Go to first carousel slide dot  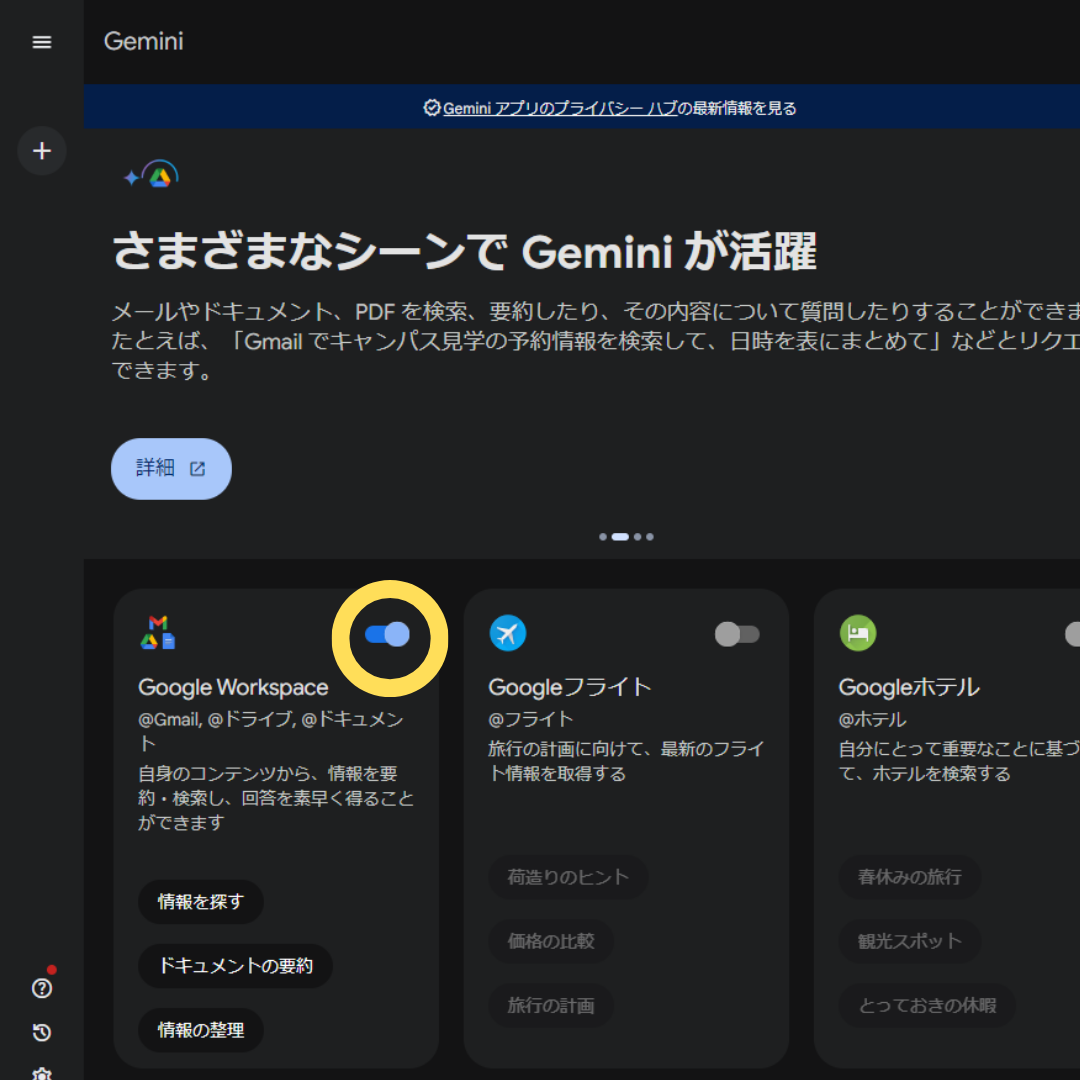tap(603, 537)
